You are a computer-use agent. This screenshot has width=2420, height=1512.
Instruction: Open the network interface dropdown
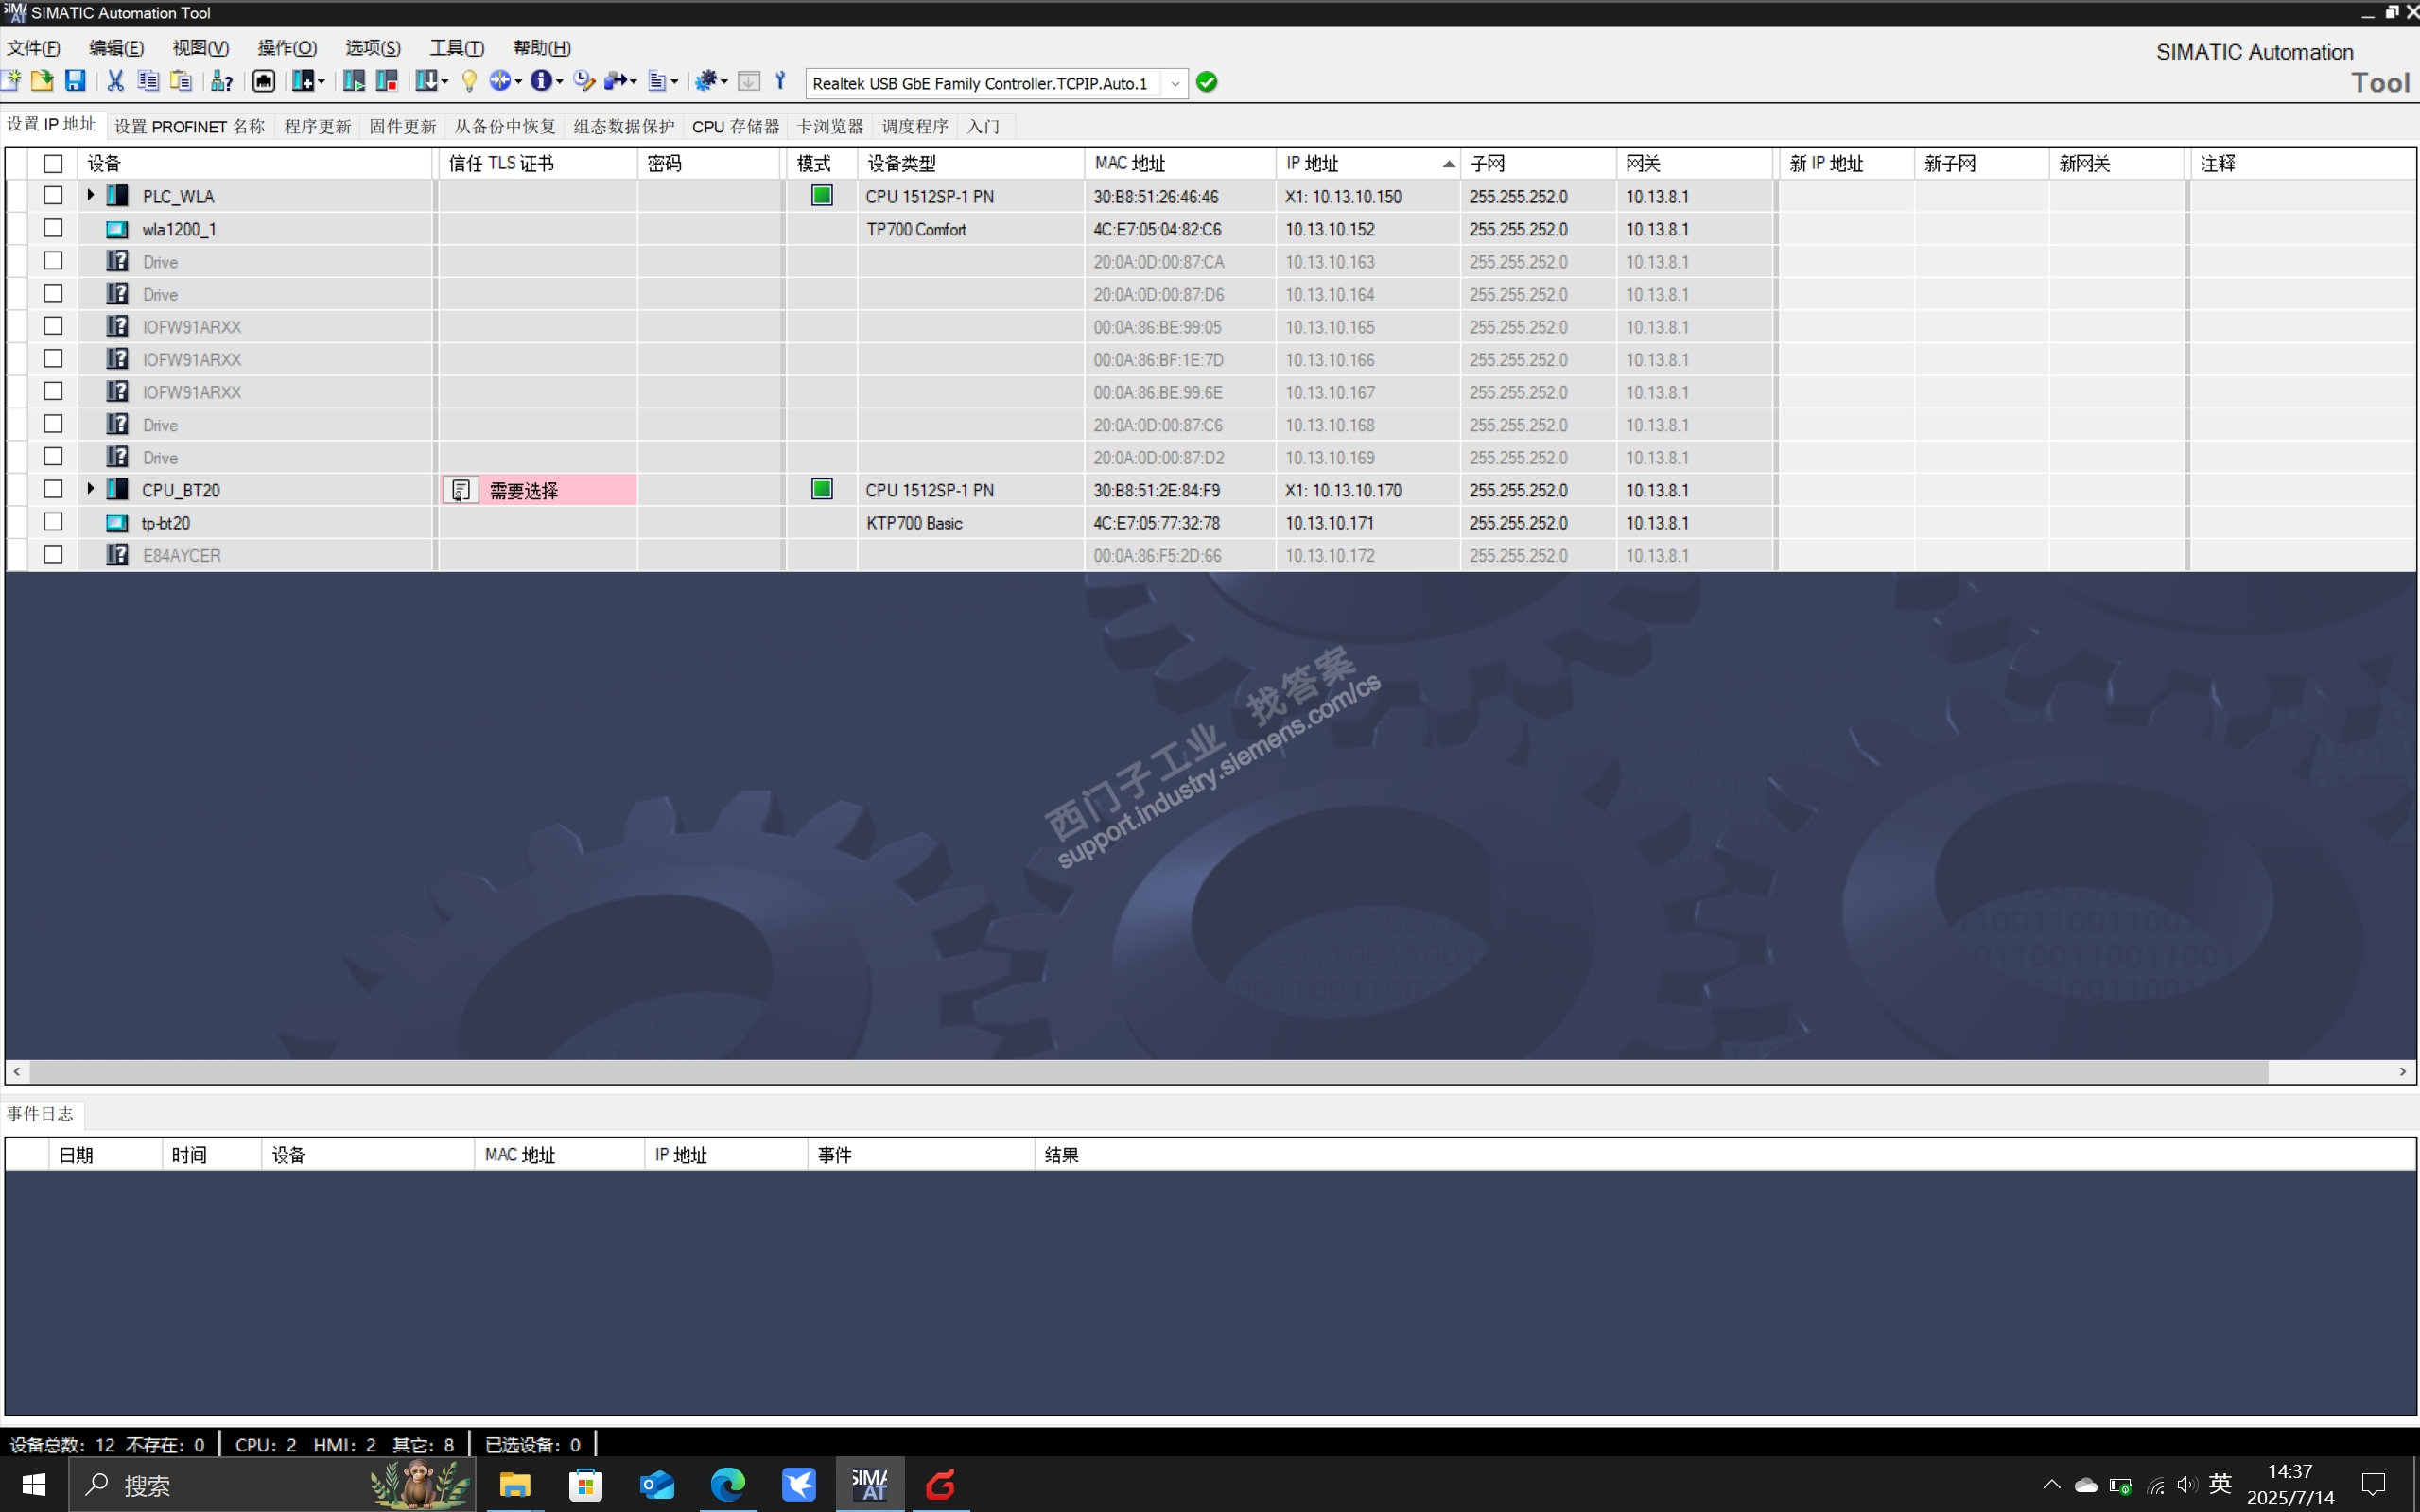click(1175, 83)
